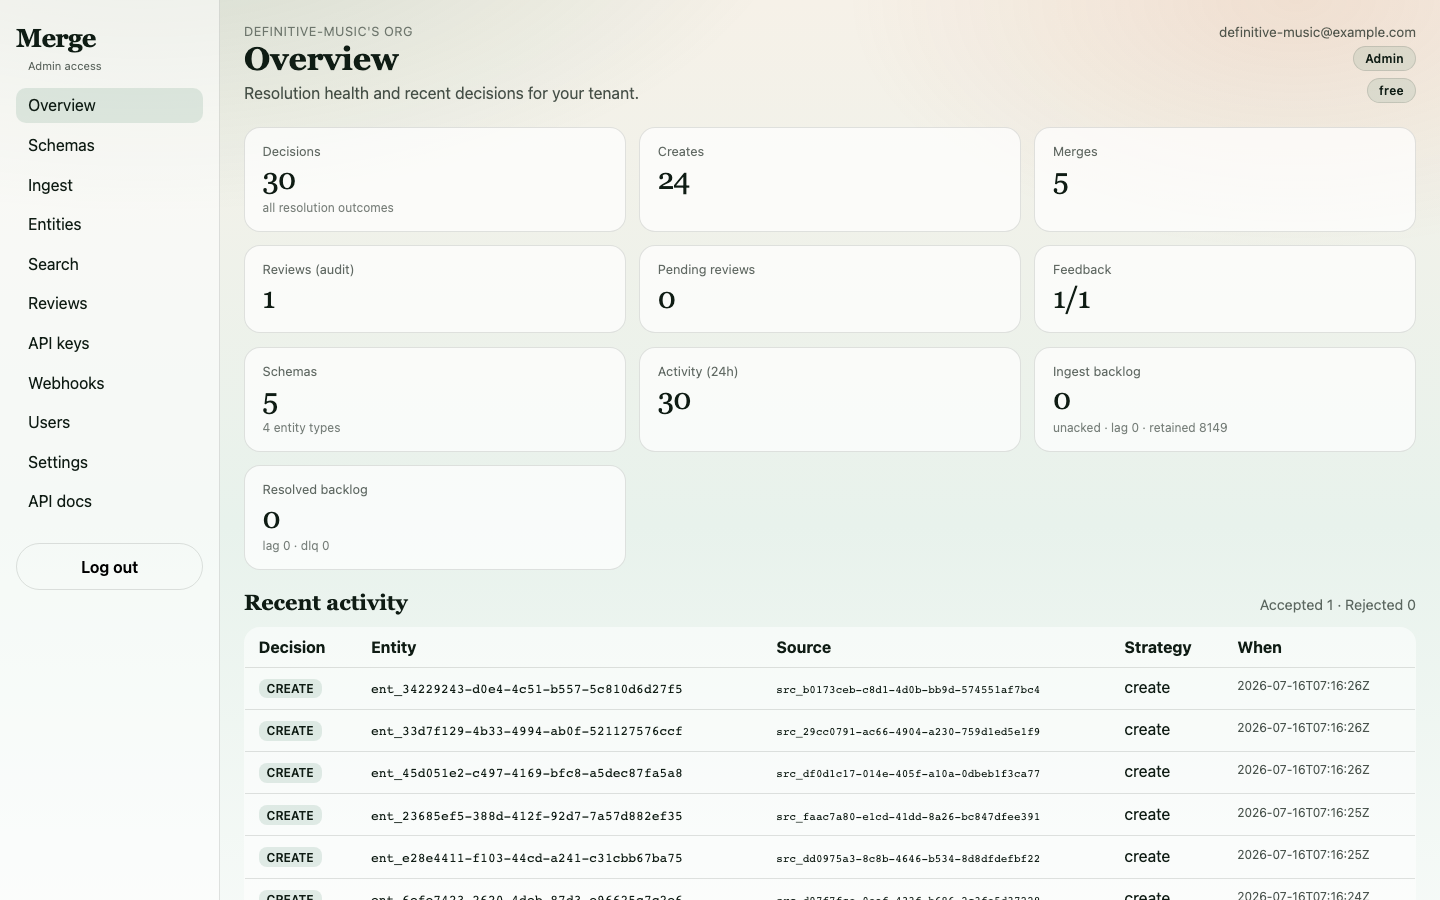Click the Admin role badge
The height and width of the screenshot is (900, 1440).
tap(1384, 59)
